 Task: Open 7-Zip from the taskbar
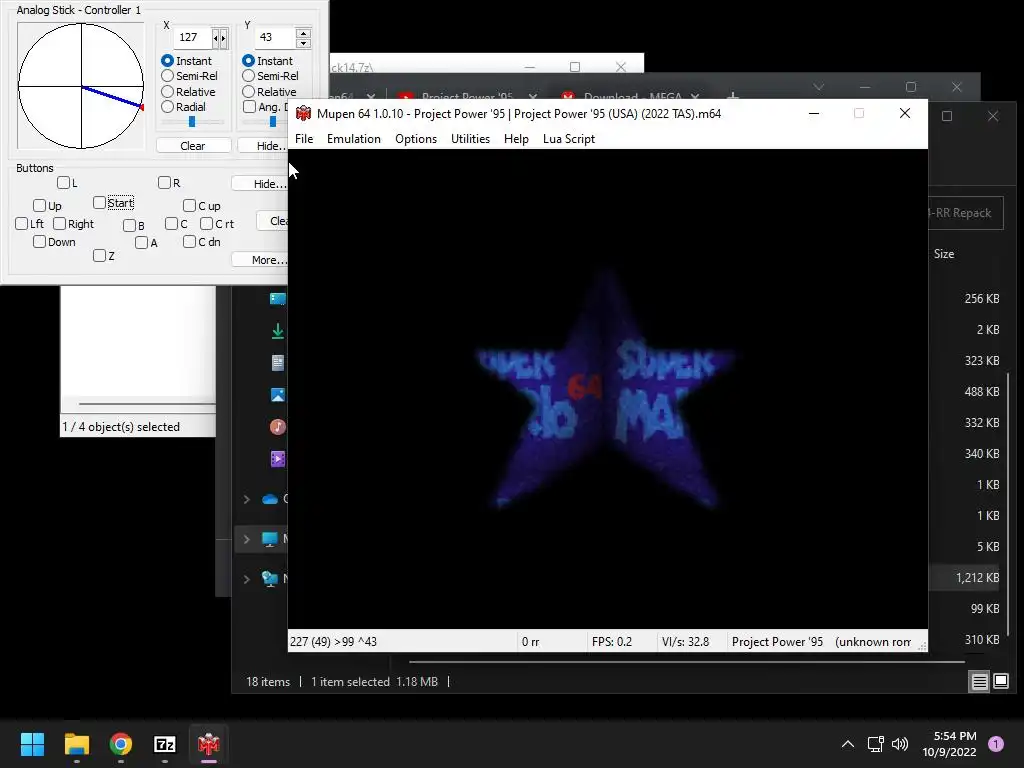[165, 744]
